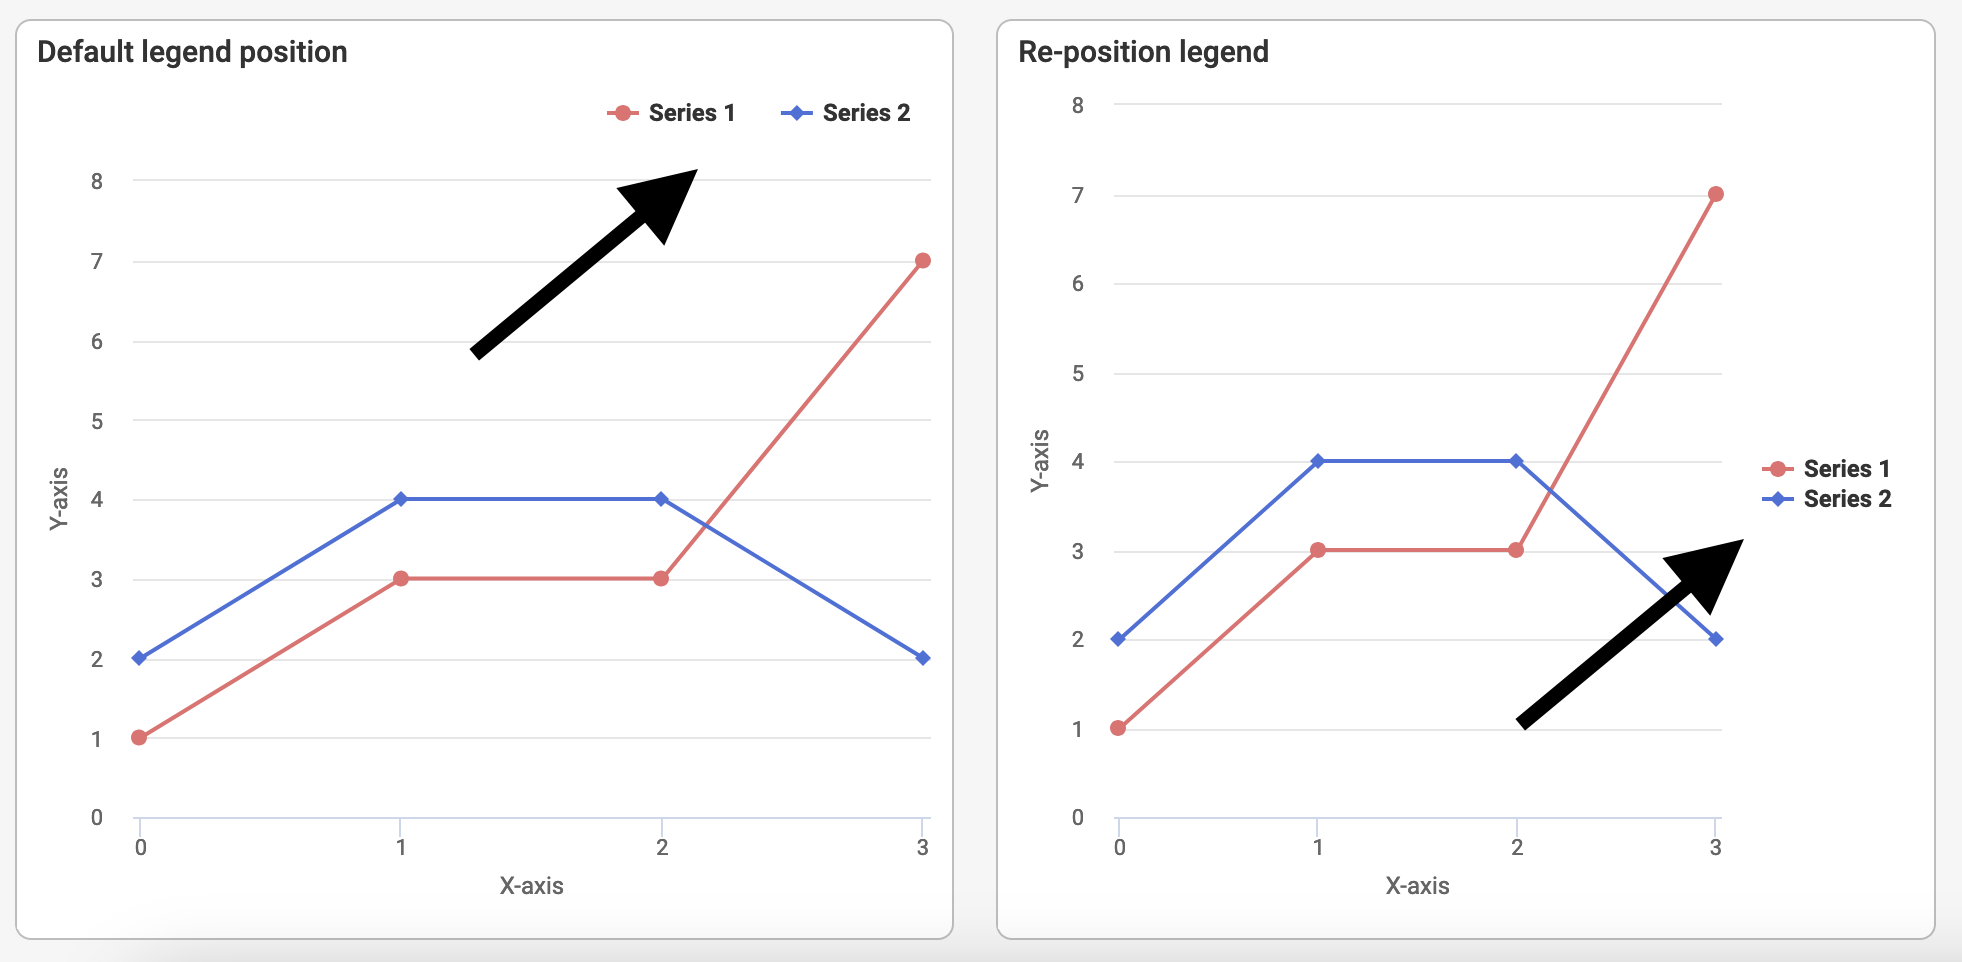Click the red Series 1 point at value 7 in right chart

coord(1716,194)
